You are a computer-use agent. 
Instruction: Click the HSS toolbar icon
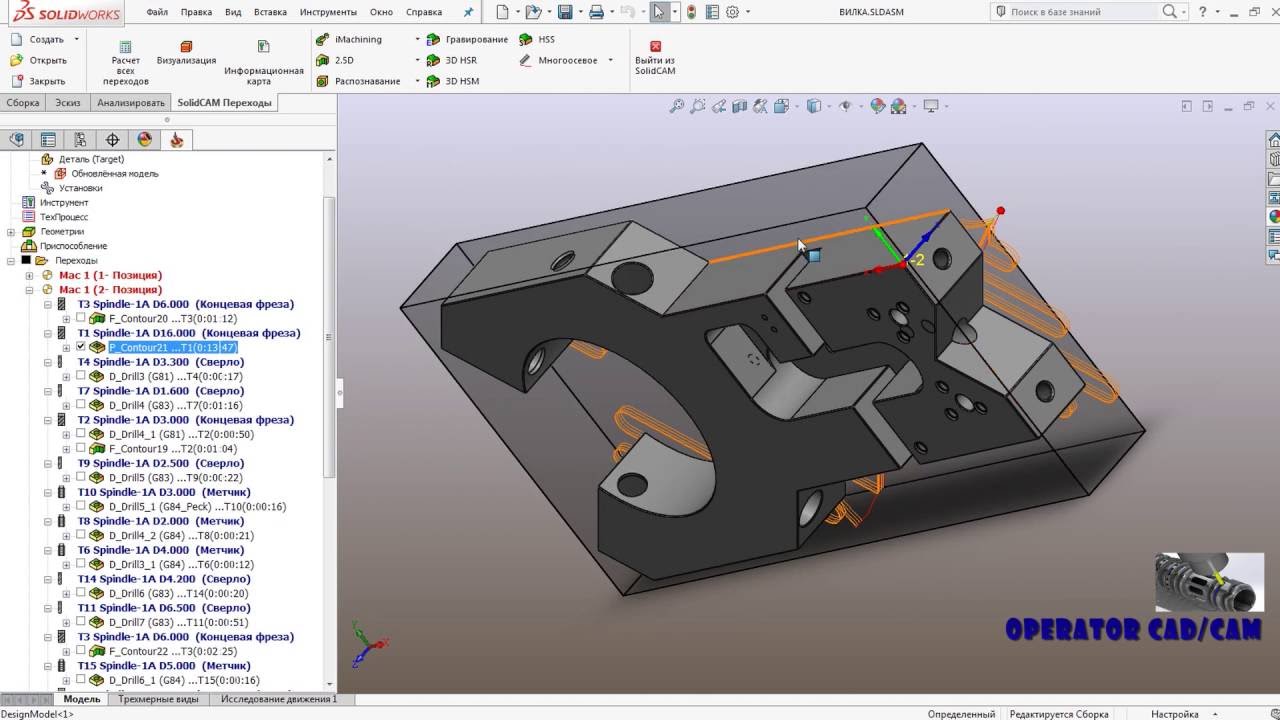[525, 40]
